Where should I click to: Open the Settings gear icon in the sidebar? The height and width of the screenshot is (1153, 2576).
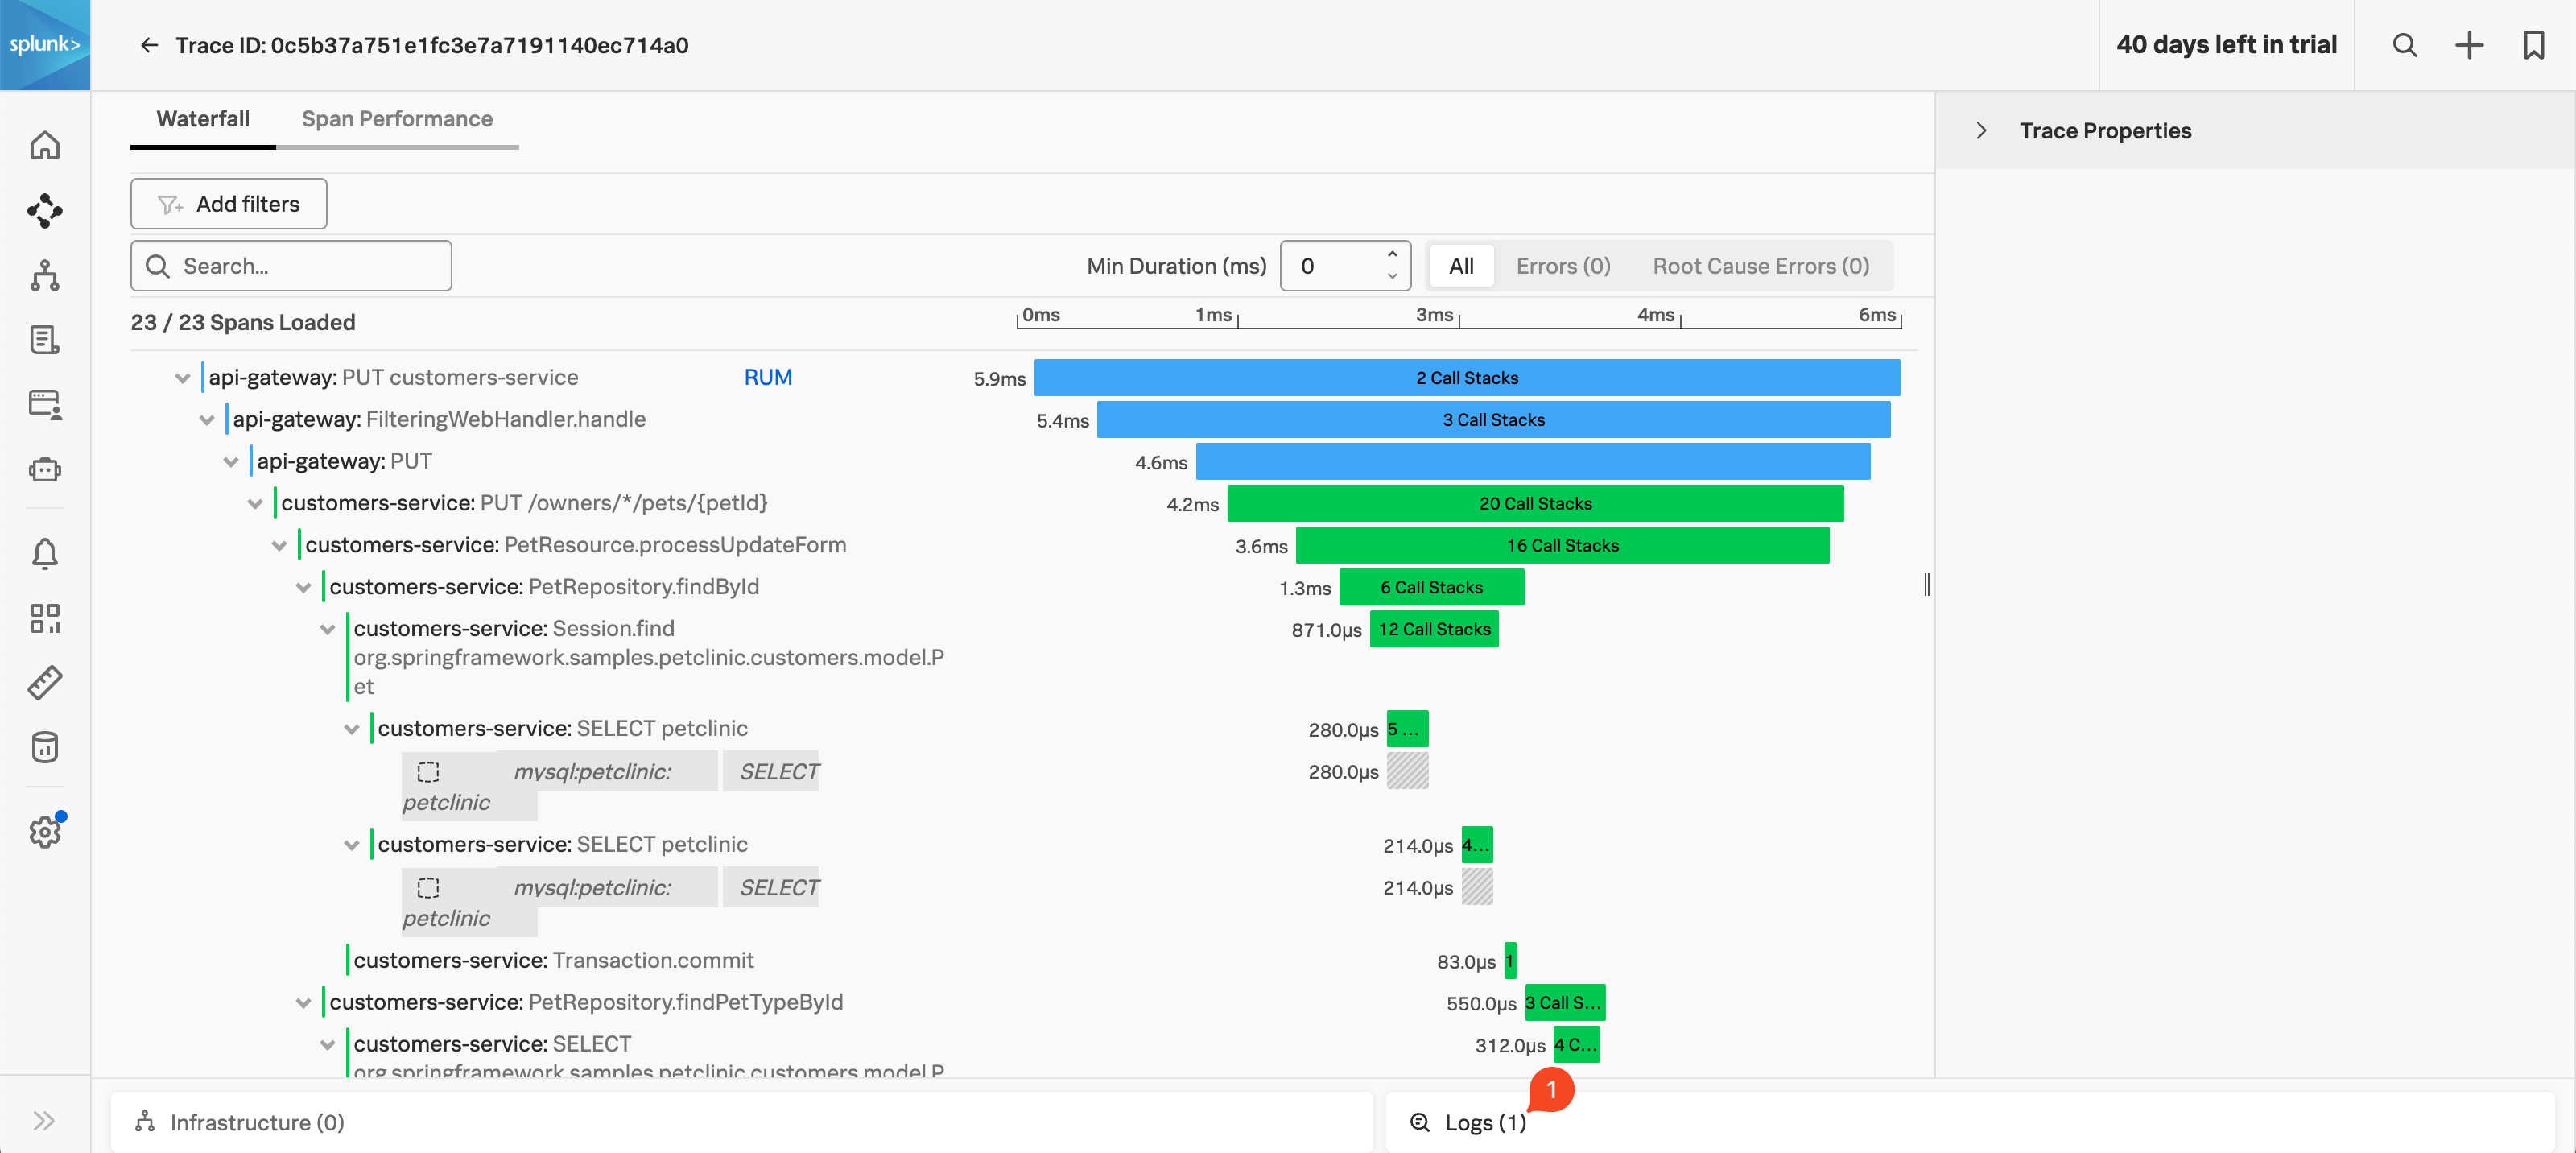point(45,832)
